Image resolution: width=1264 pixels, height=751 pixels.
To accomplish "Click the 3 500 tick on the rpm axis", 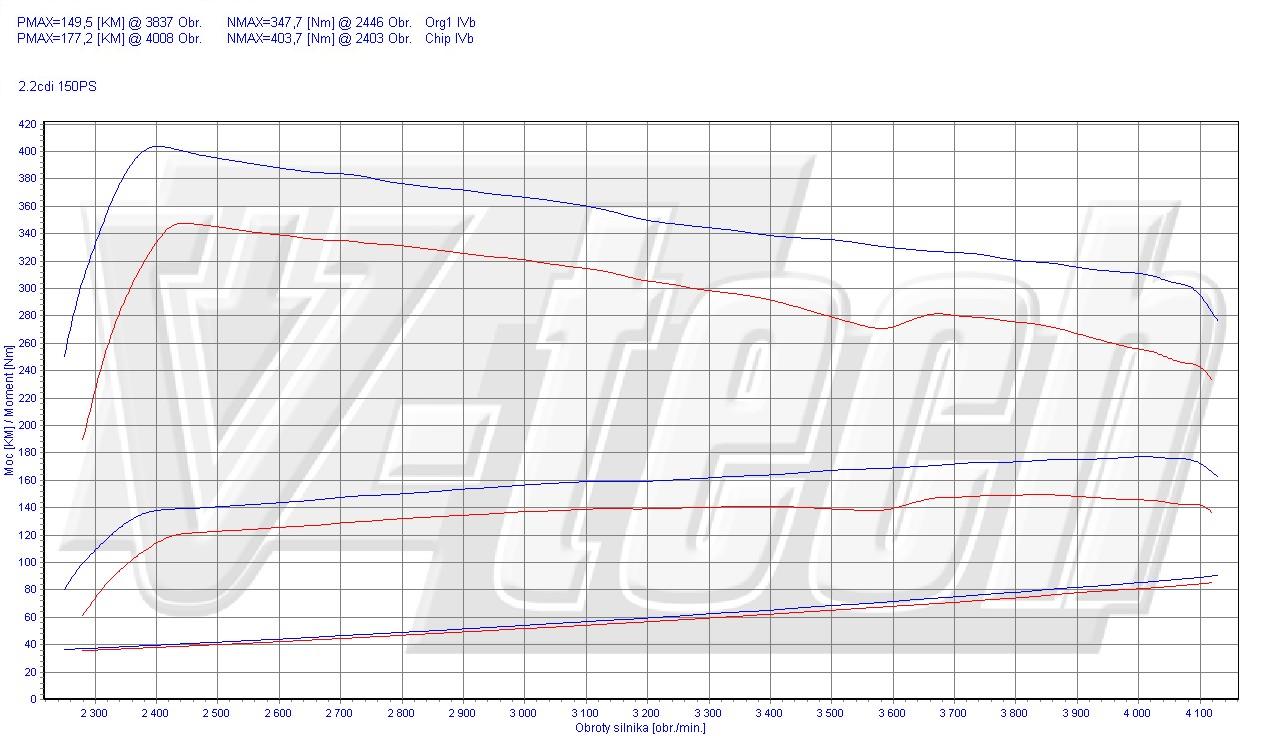I will 830,713.
